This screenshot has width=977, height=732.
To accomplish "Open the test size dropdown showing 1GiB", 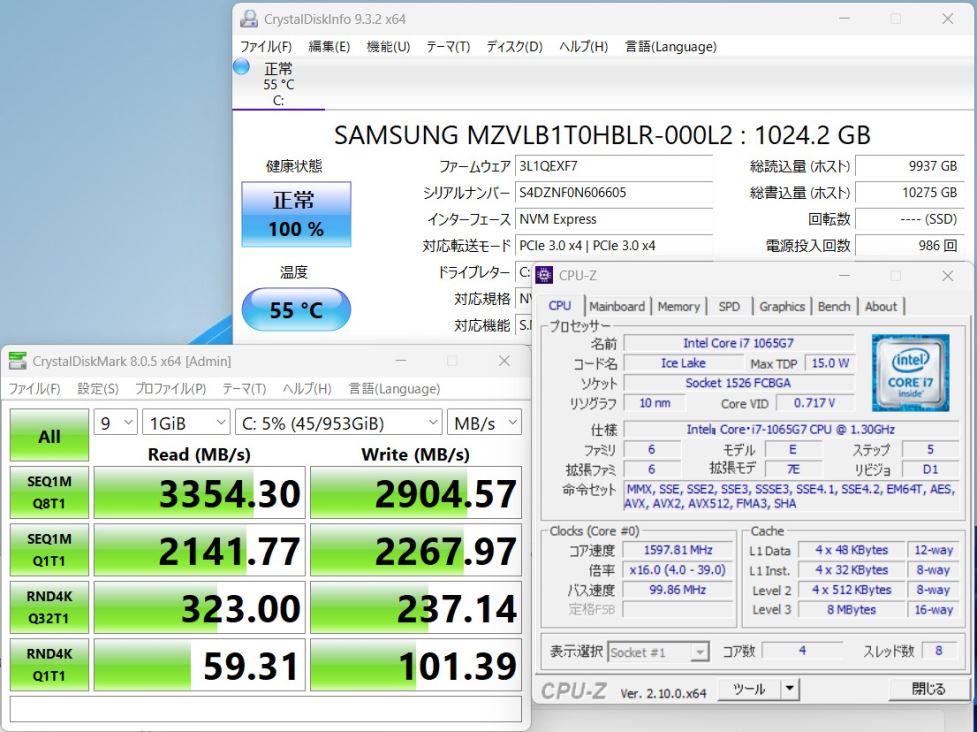I will point(186,423).
